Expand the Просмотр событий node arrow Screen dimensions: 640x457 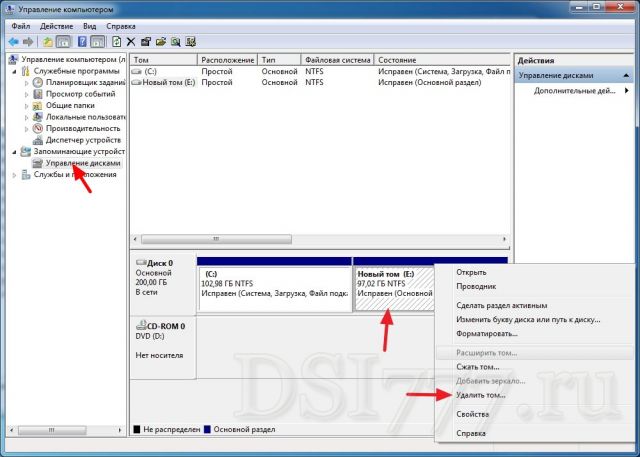coord(27,94)
